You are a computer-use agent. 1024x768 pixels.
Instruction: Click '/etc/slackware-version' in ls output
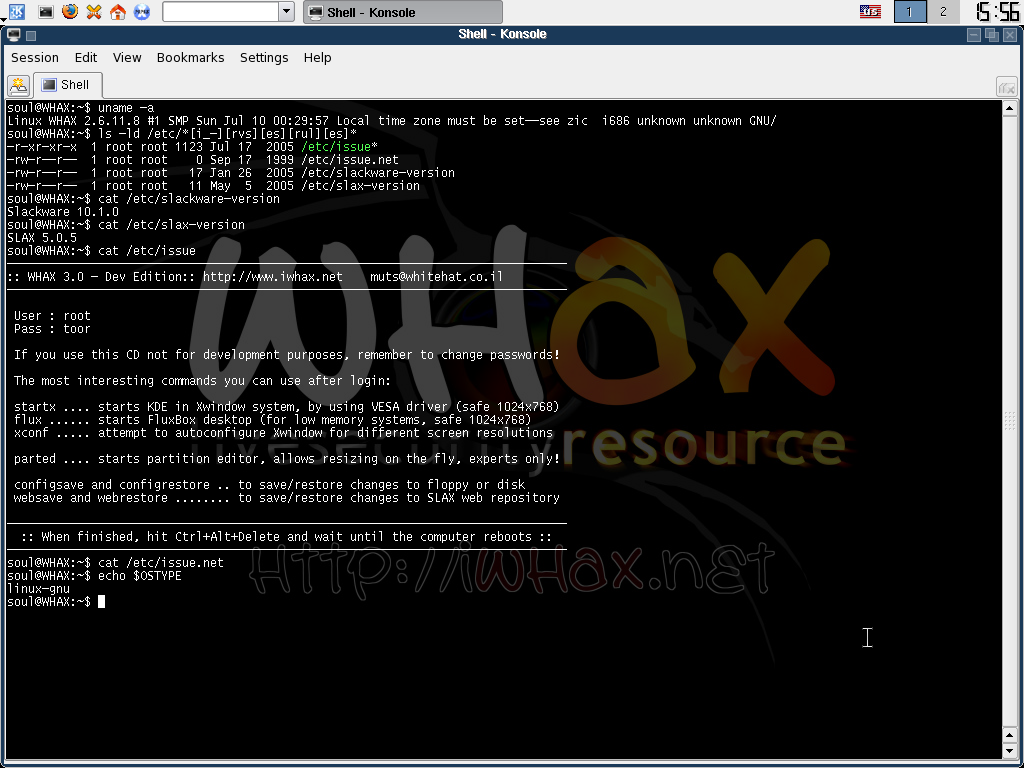(378, 173)
